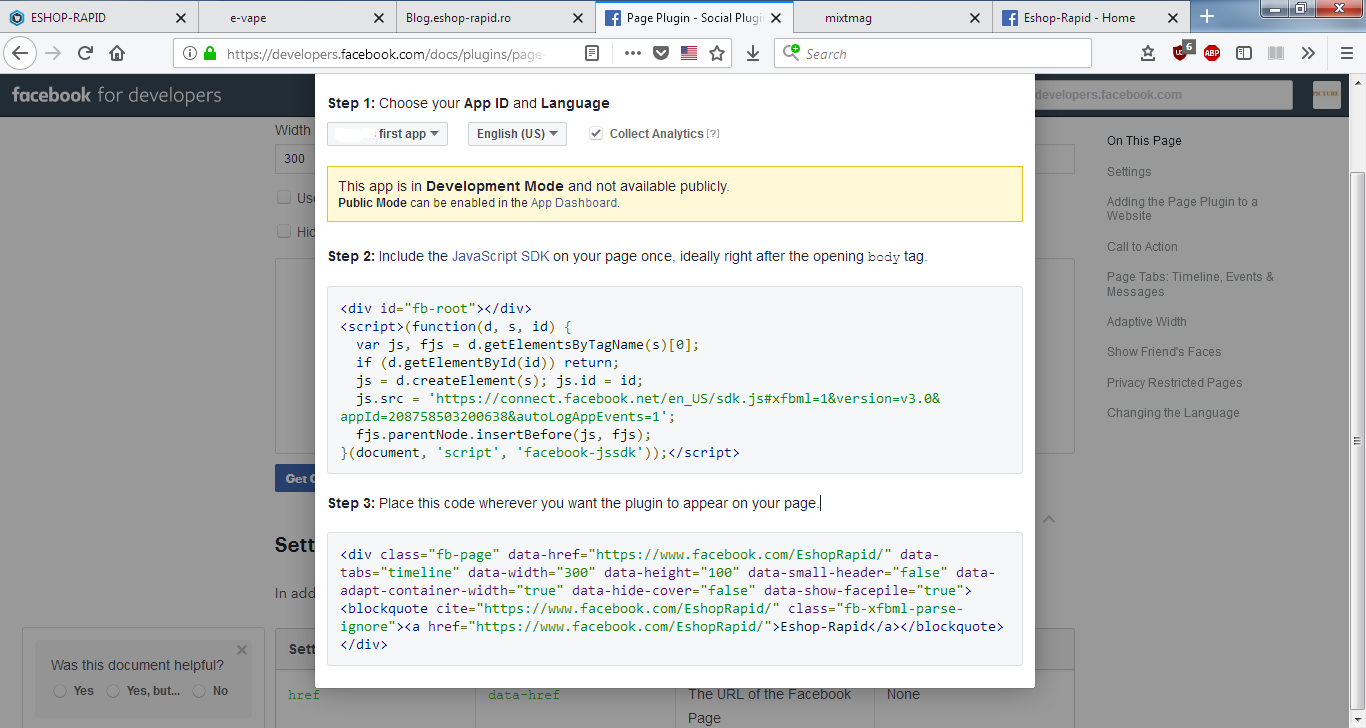Click the US flag icon in address bar

tap(689, 54)
